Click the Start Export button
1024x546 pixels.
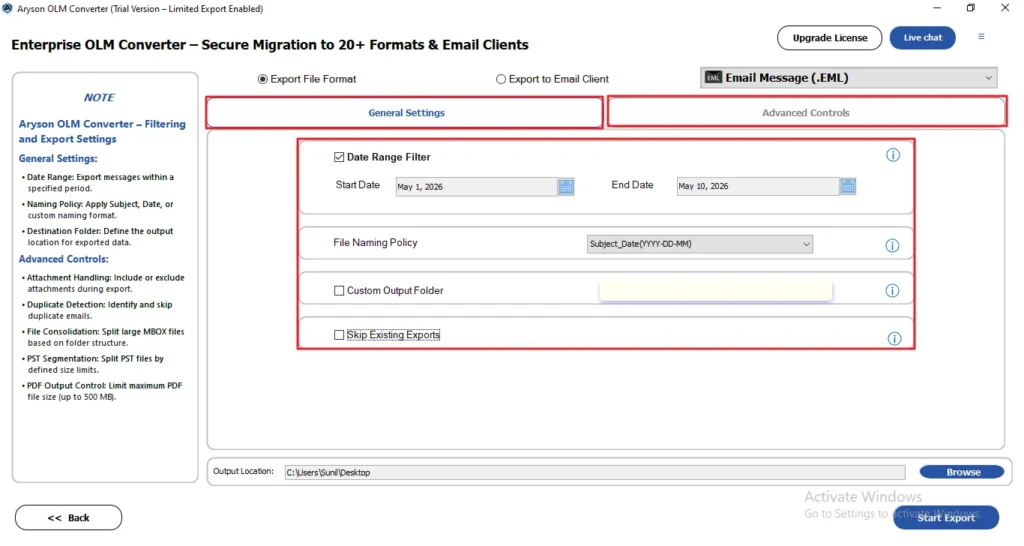click(946, 517)
